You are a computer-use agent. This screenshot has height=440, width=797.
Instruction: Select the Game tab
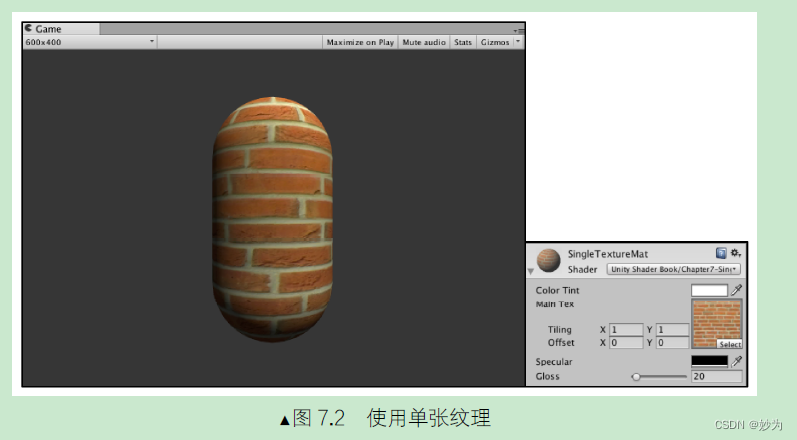point(61,29)
